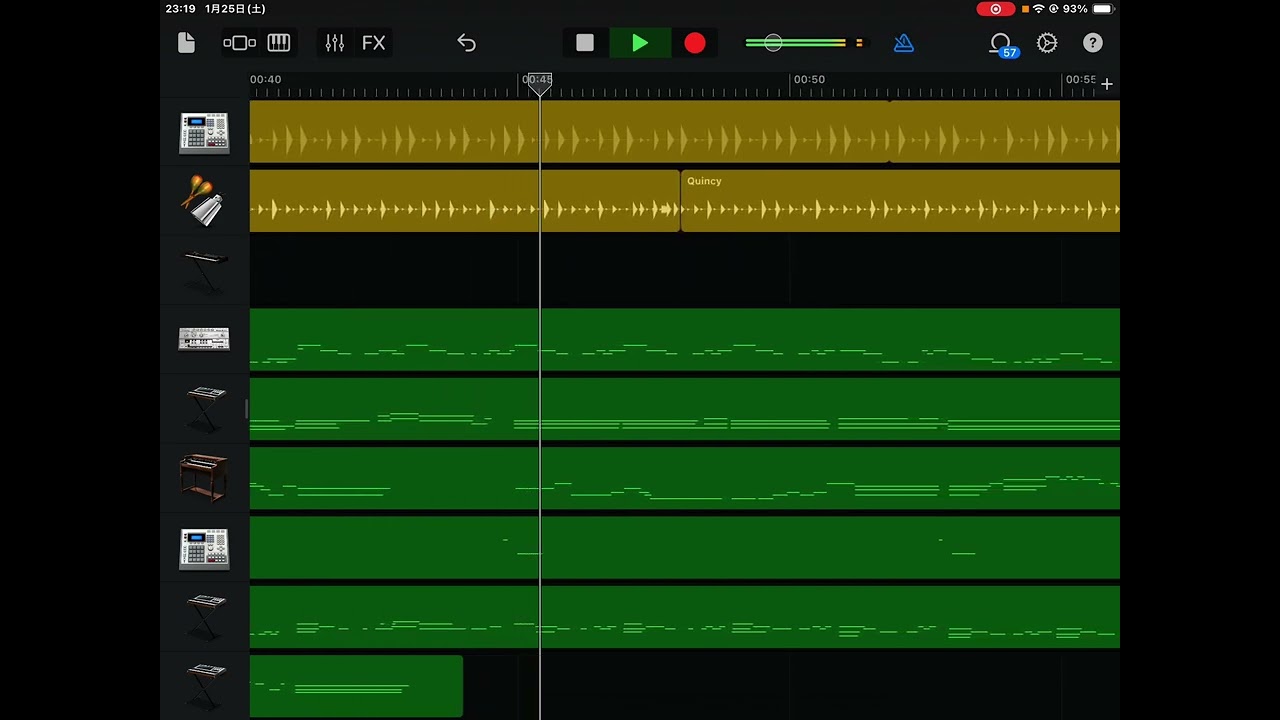The height and width of the screenshot is (720, 1280).
Task: Select the Quincy drummer region
Action: 900,201
